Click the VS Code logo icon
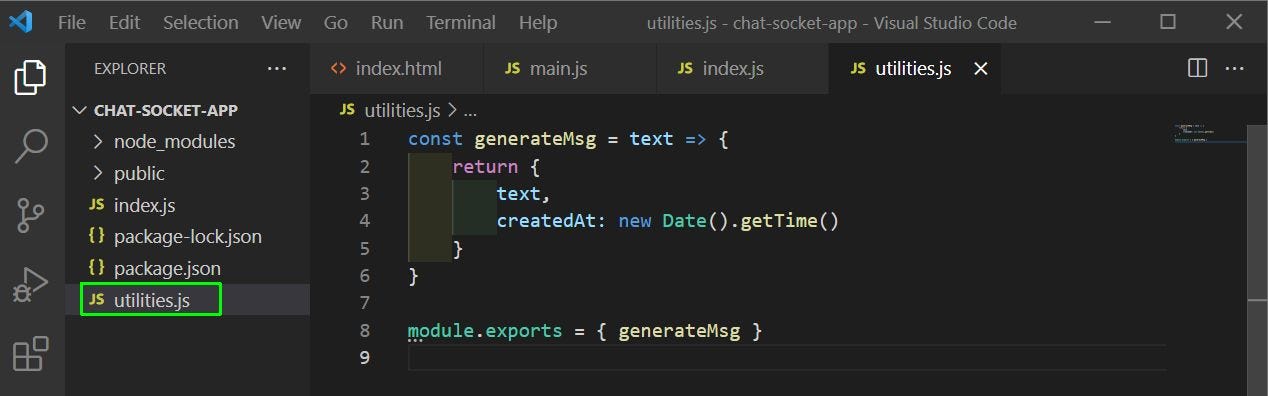The image size is (1268, 396). click(20, 22)
